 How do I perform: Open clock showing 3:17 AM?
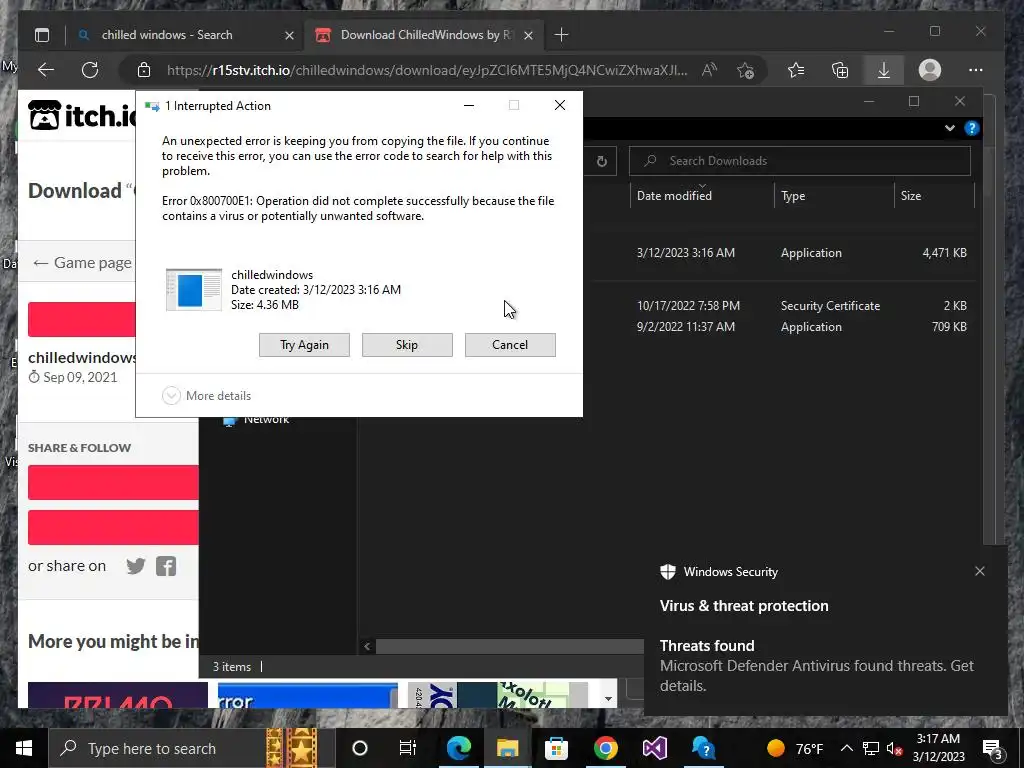pos(938,748)
